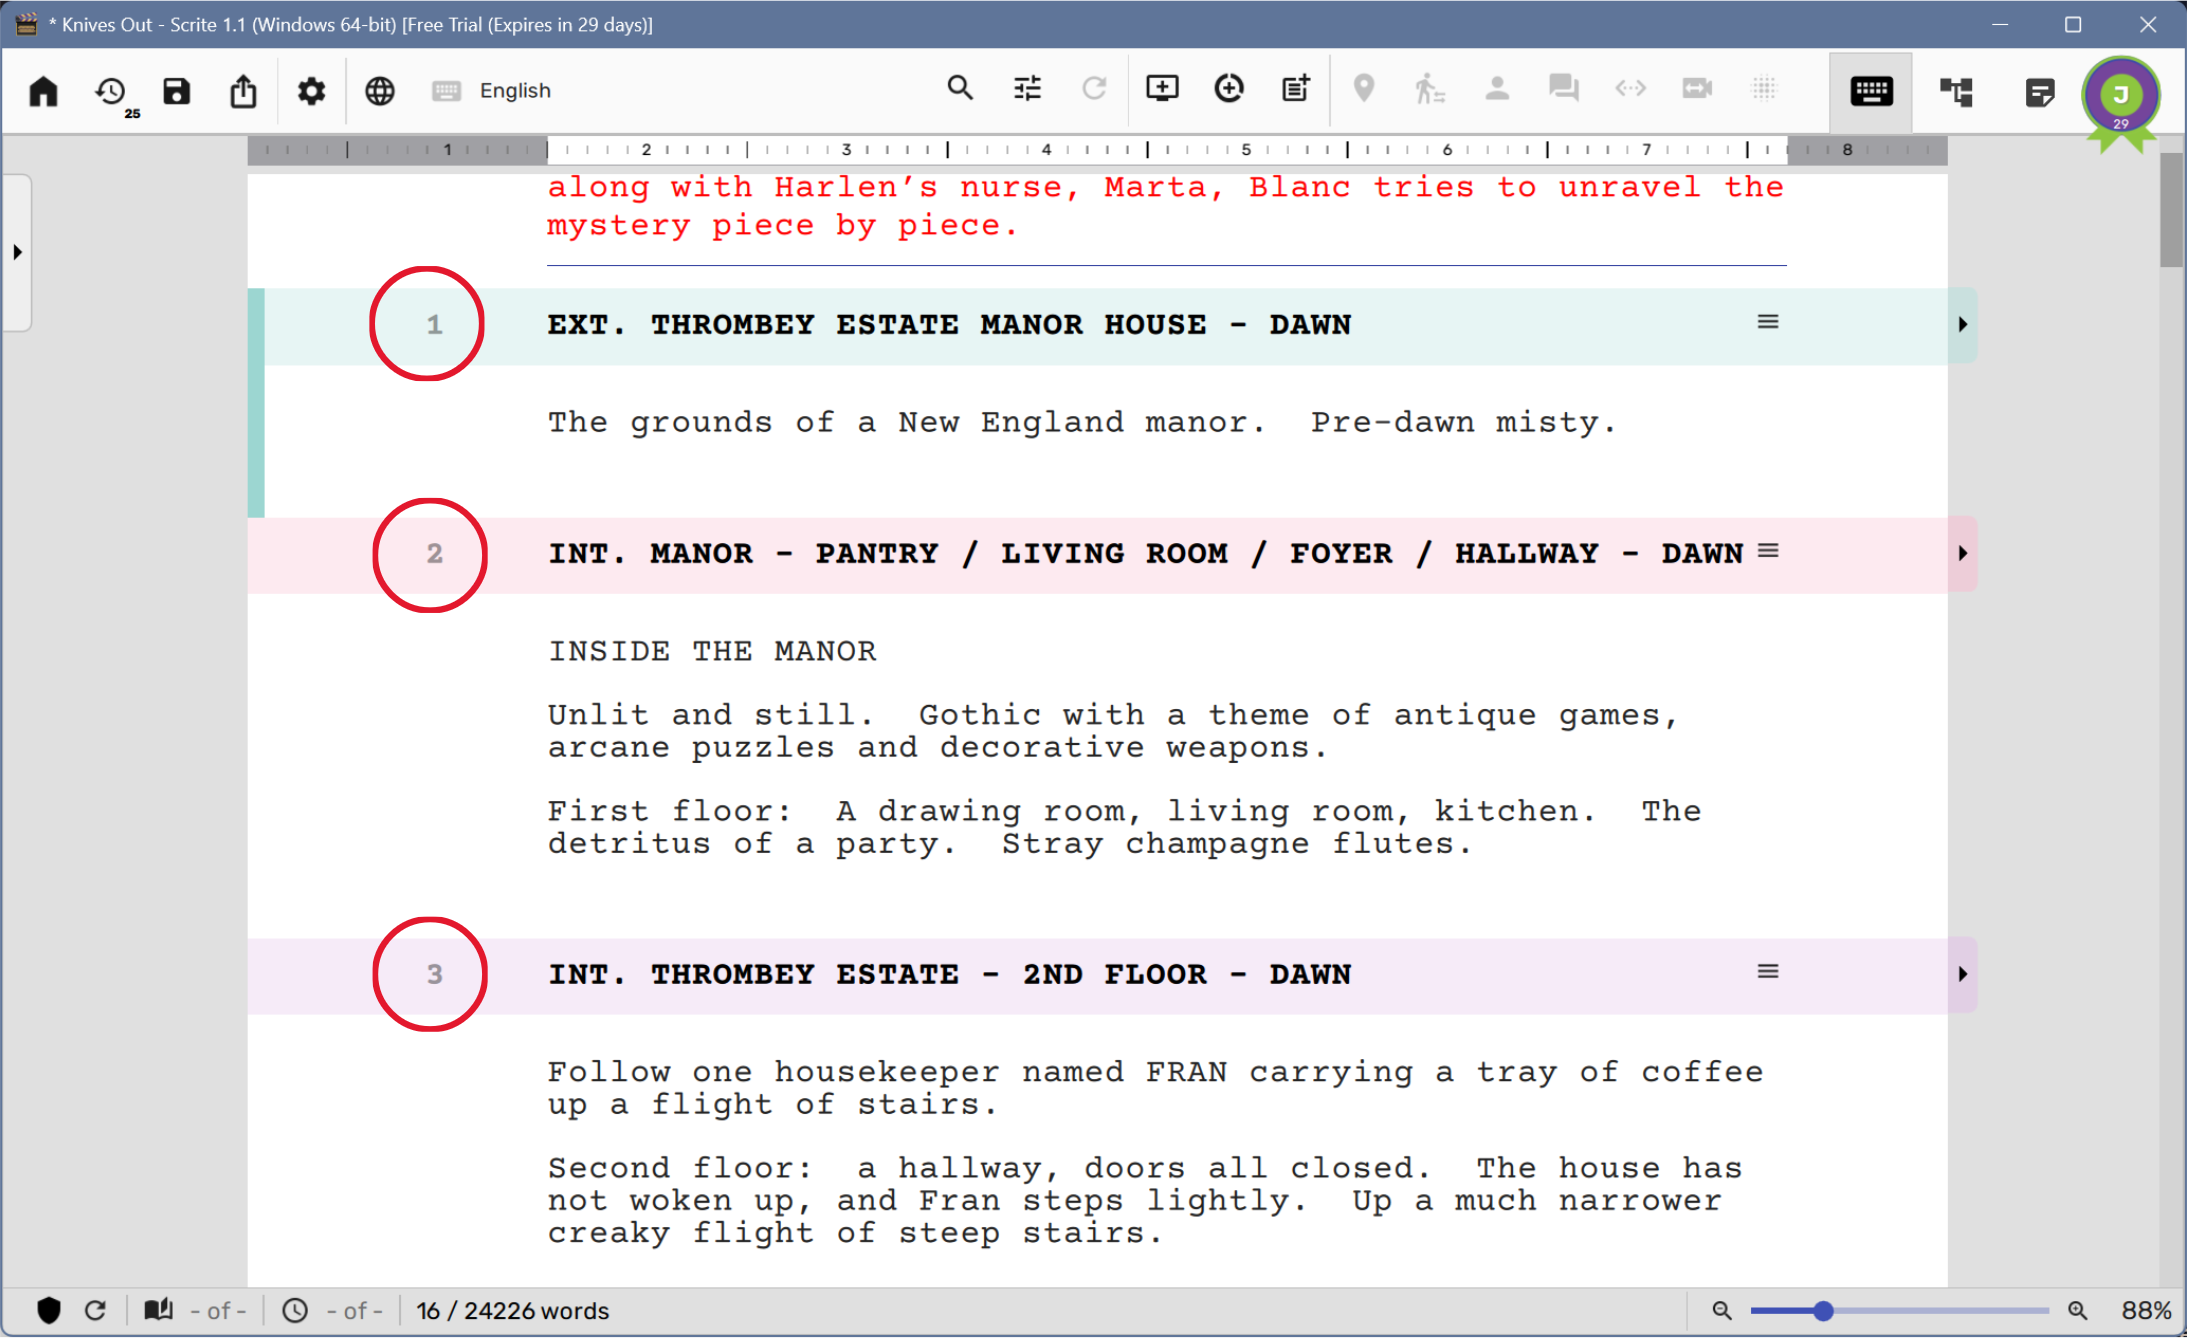Open scene 2 hamburger menu
The height and width of the screenshot is (1338, 2188).
pyautogui.click(x=1768, y=551)
